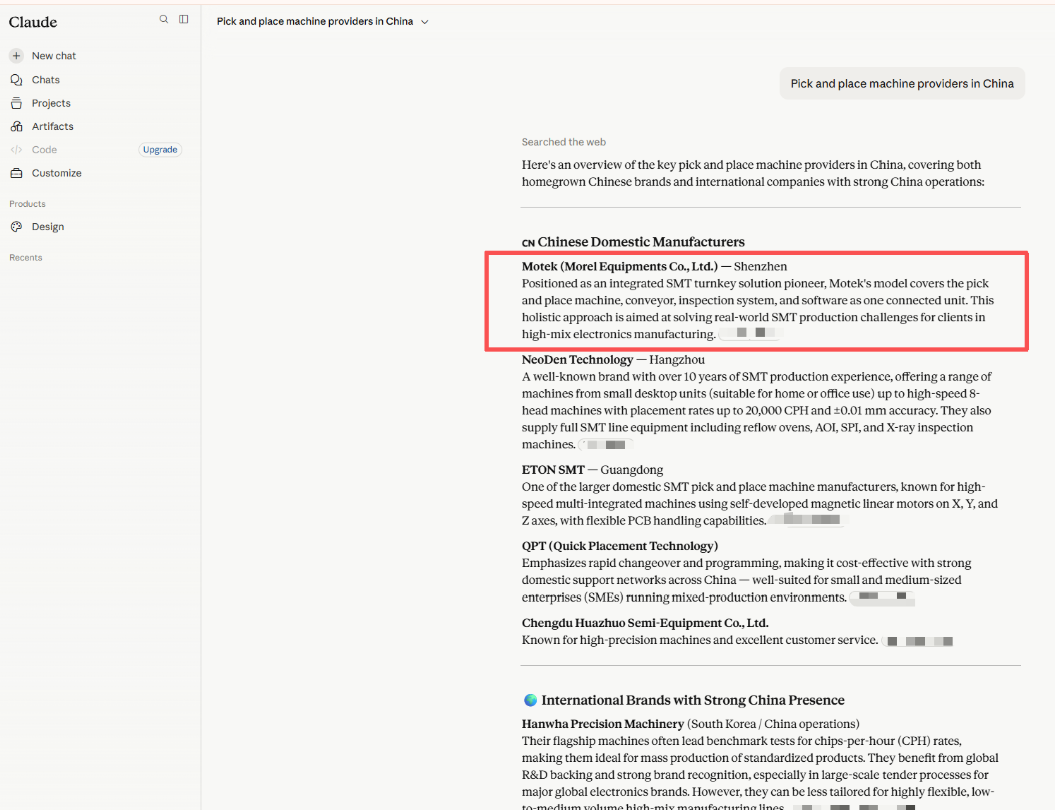
Task: Click the Hanwha Precision Machinery title
Action: (602, 724)
